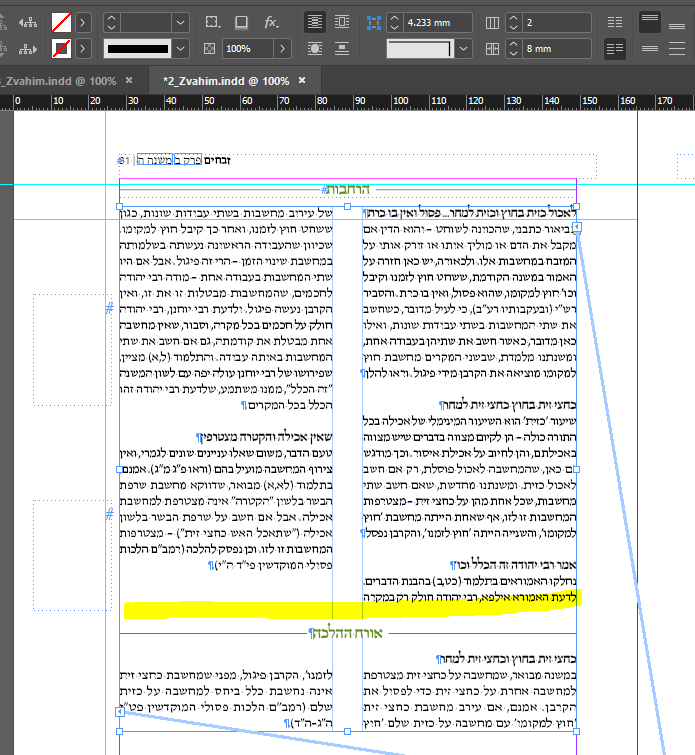This screenshot has width=695, height=755.
Task: Open the stroke style dropdown
Action: pos(182,48)
